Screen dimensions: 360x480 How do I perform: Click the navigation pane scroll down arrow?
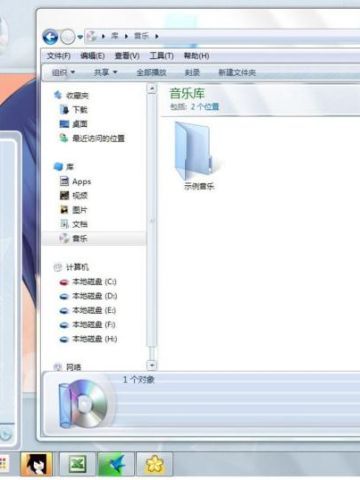152,365
